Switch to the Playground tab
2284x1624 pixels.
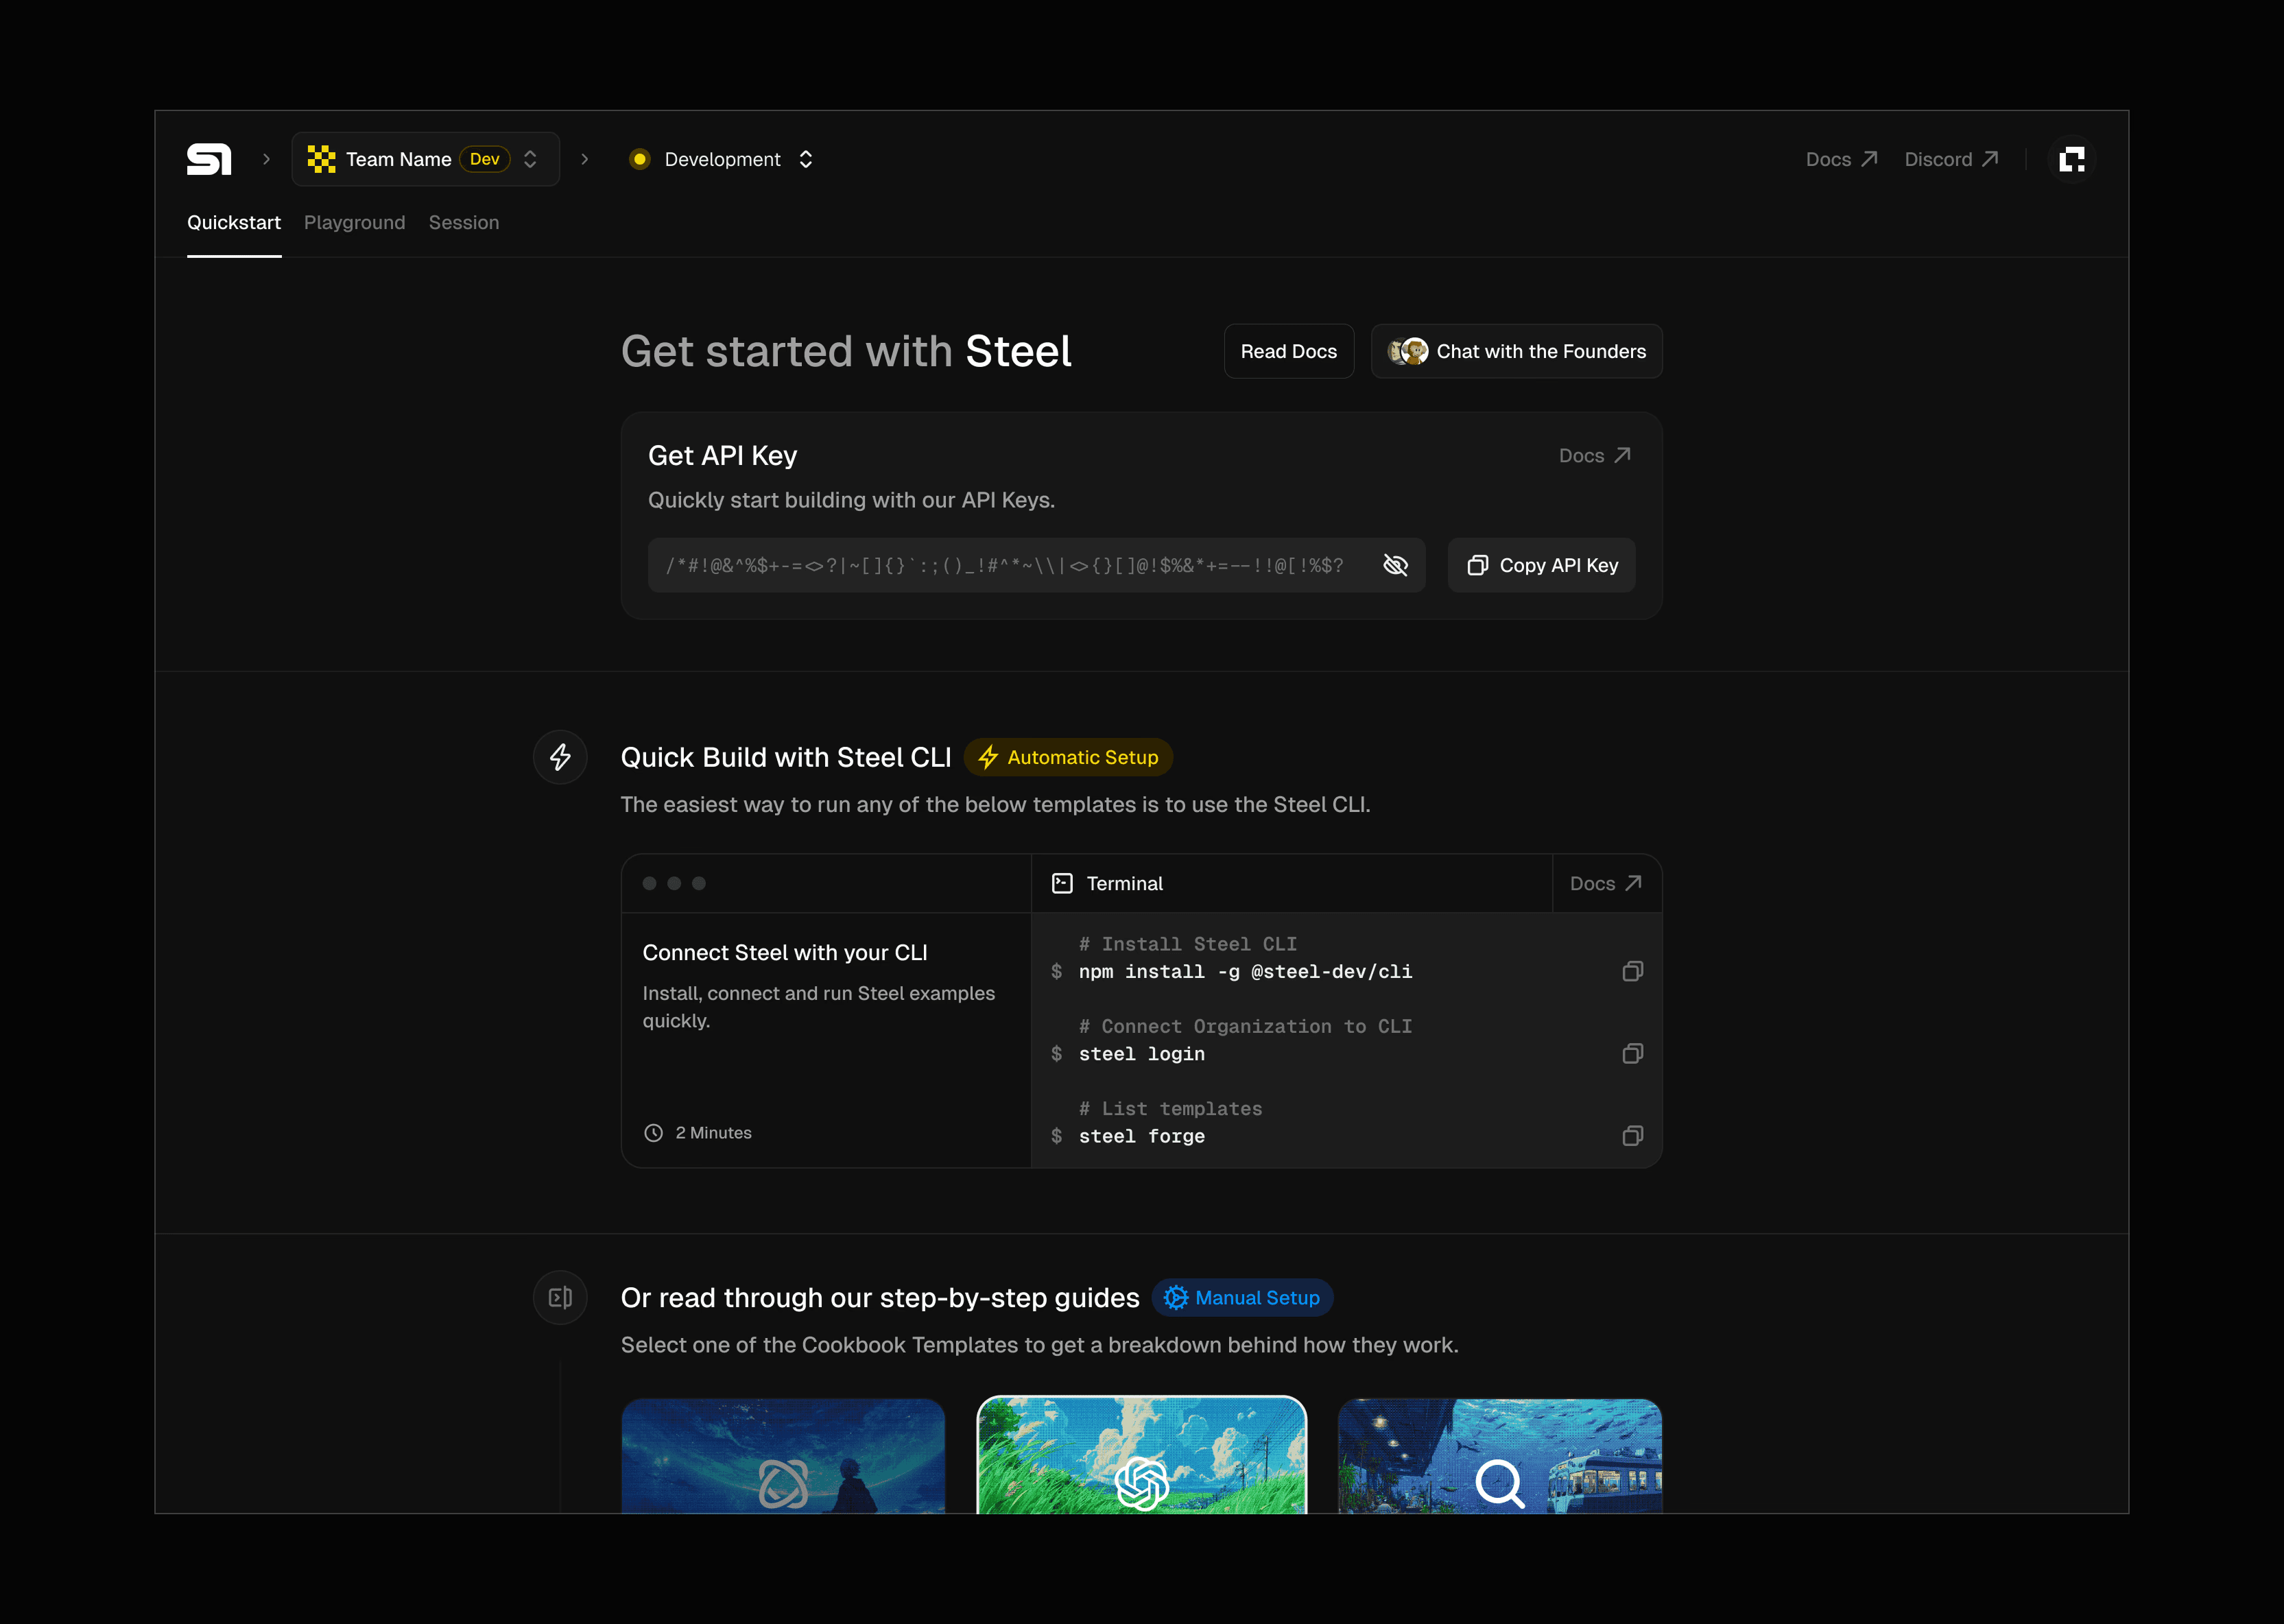pyautogui.click(x=354, y=222)
